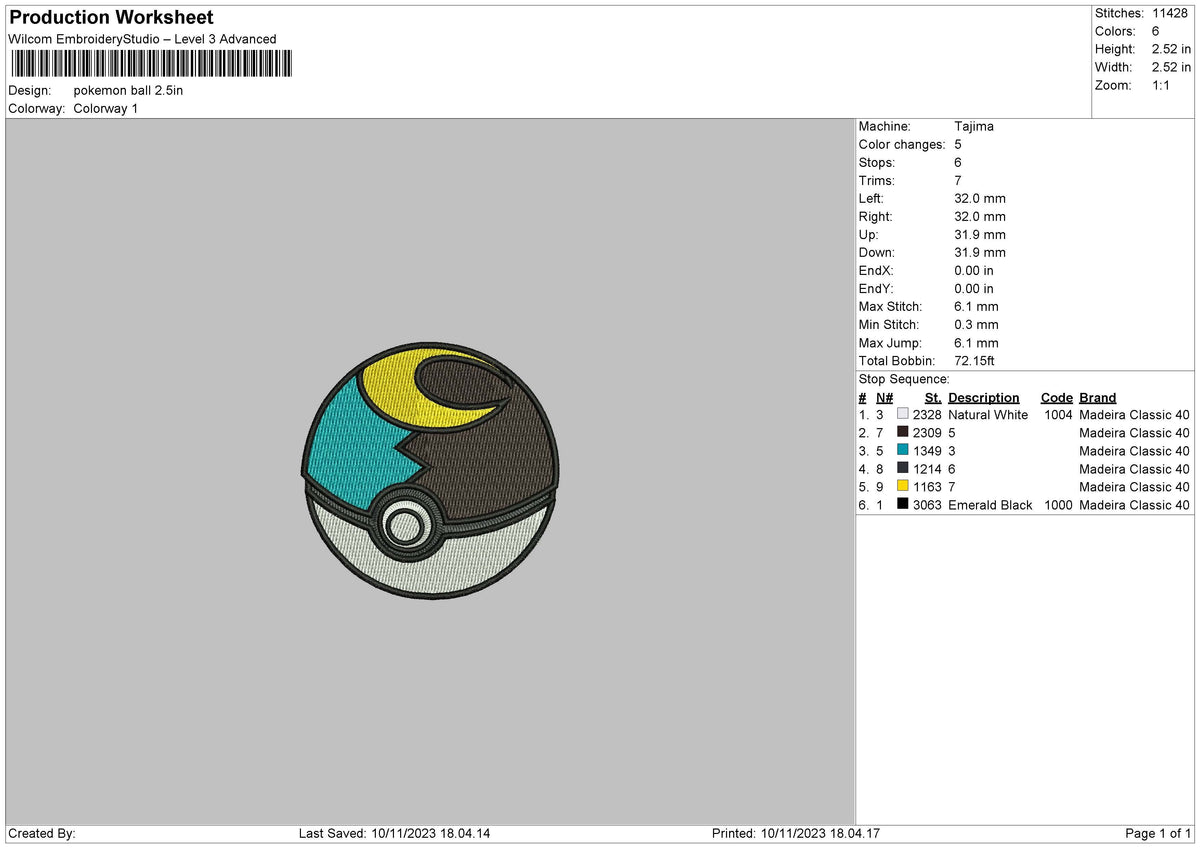Click stitch count 3063 in row 6
This screenshot has width=1200, height=848.
point(927,504)
